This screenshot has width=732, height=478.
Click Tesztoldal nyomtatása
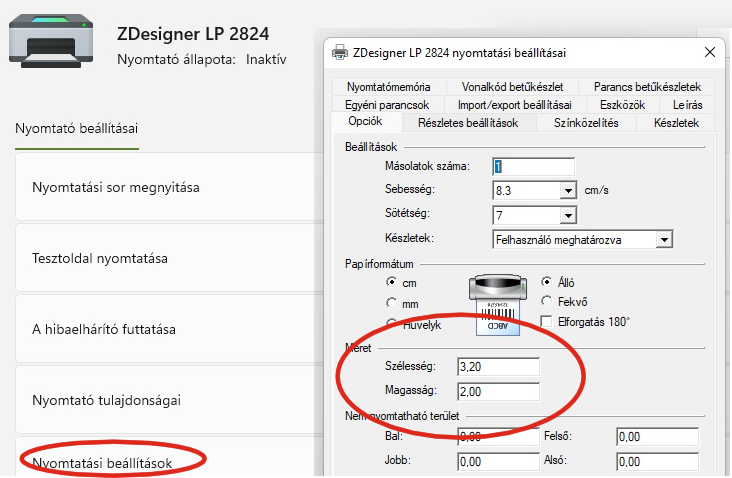point(169,258)
